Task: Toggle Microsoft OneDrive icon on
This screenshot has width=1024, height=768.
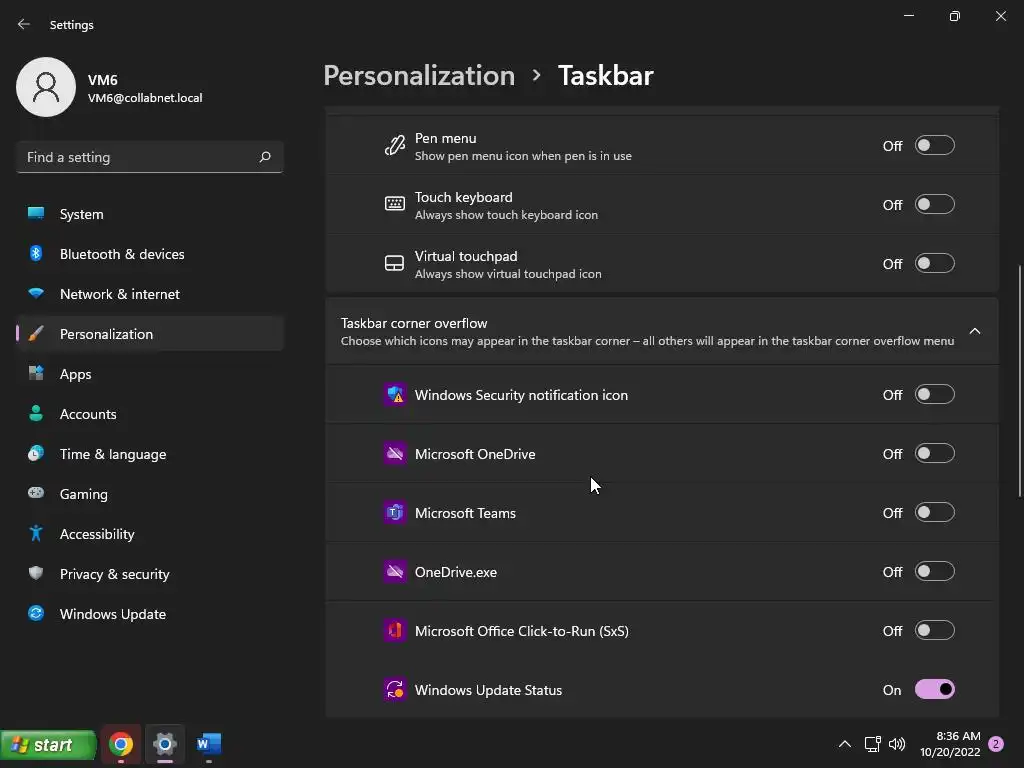Action: pos(934,454)
